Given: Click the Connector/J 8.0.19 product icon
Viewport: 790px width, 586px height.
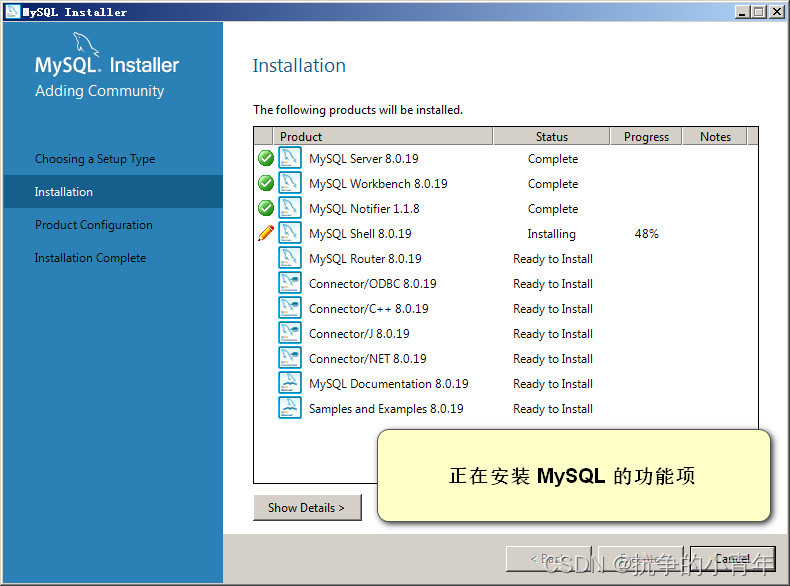Looking at the screenshot, I should pos(290,333).
